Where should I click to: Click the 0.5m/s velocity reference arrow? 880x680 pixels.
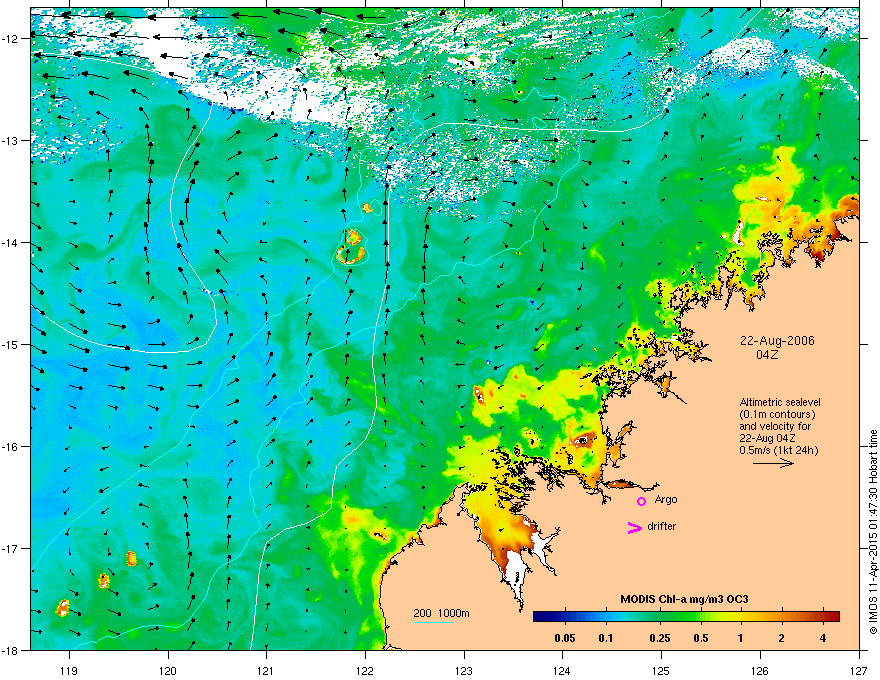click(x=773, y=463)
